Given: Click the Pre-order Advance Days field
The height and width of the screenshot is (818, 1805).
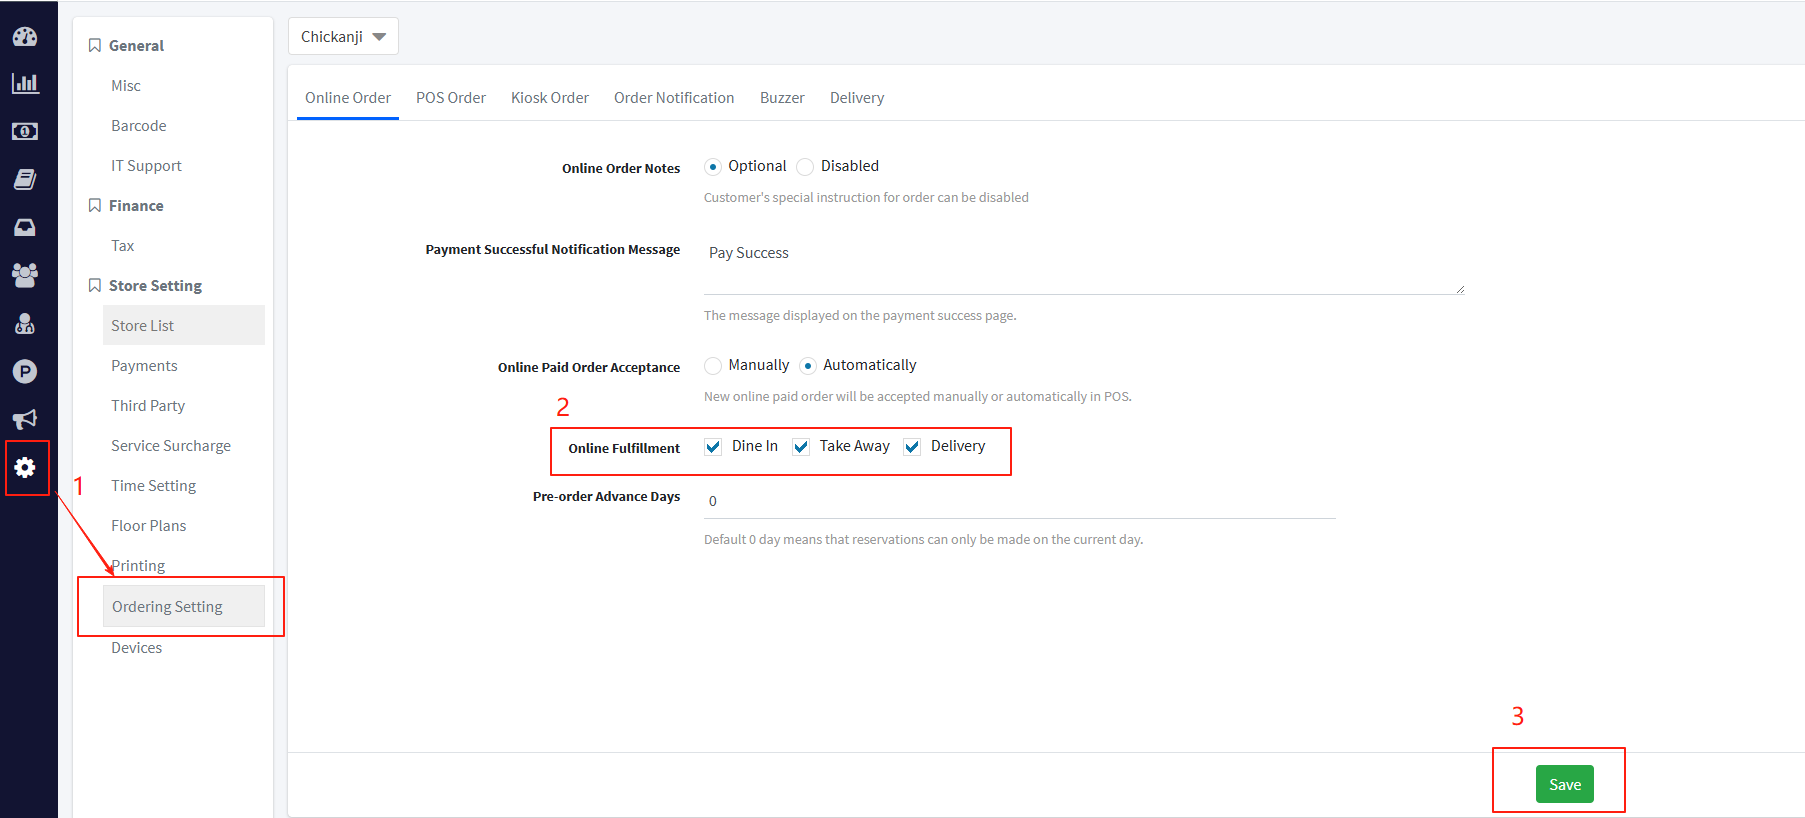Looking at the screenshot, I should pyautogui.click(x=1020, y=501).
